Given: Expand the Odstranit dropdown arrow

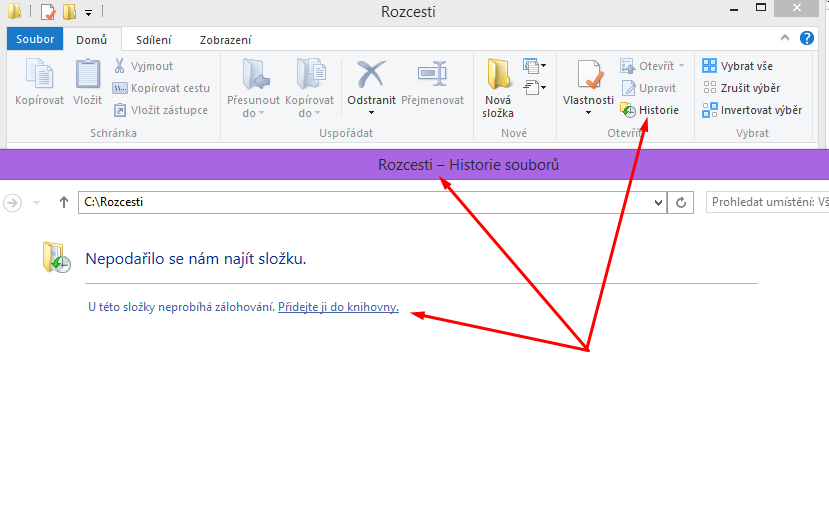Looking at the screenshot, I should click(x=371, y=113).
